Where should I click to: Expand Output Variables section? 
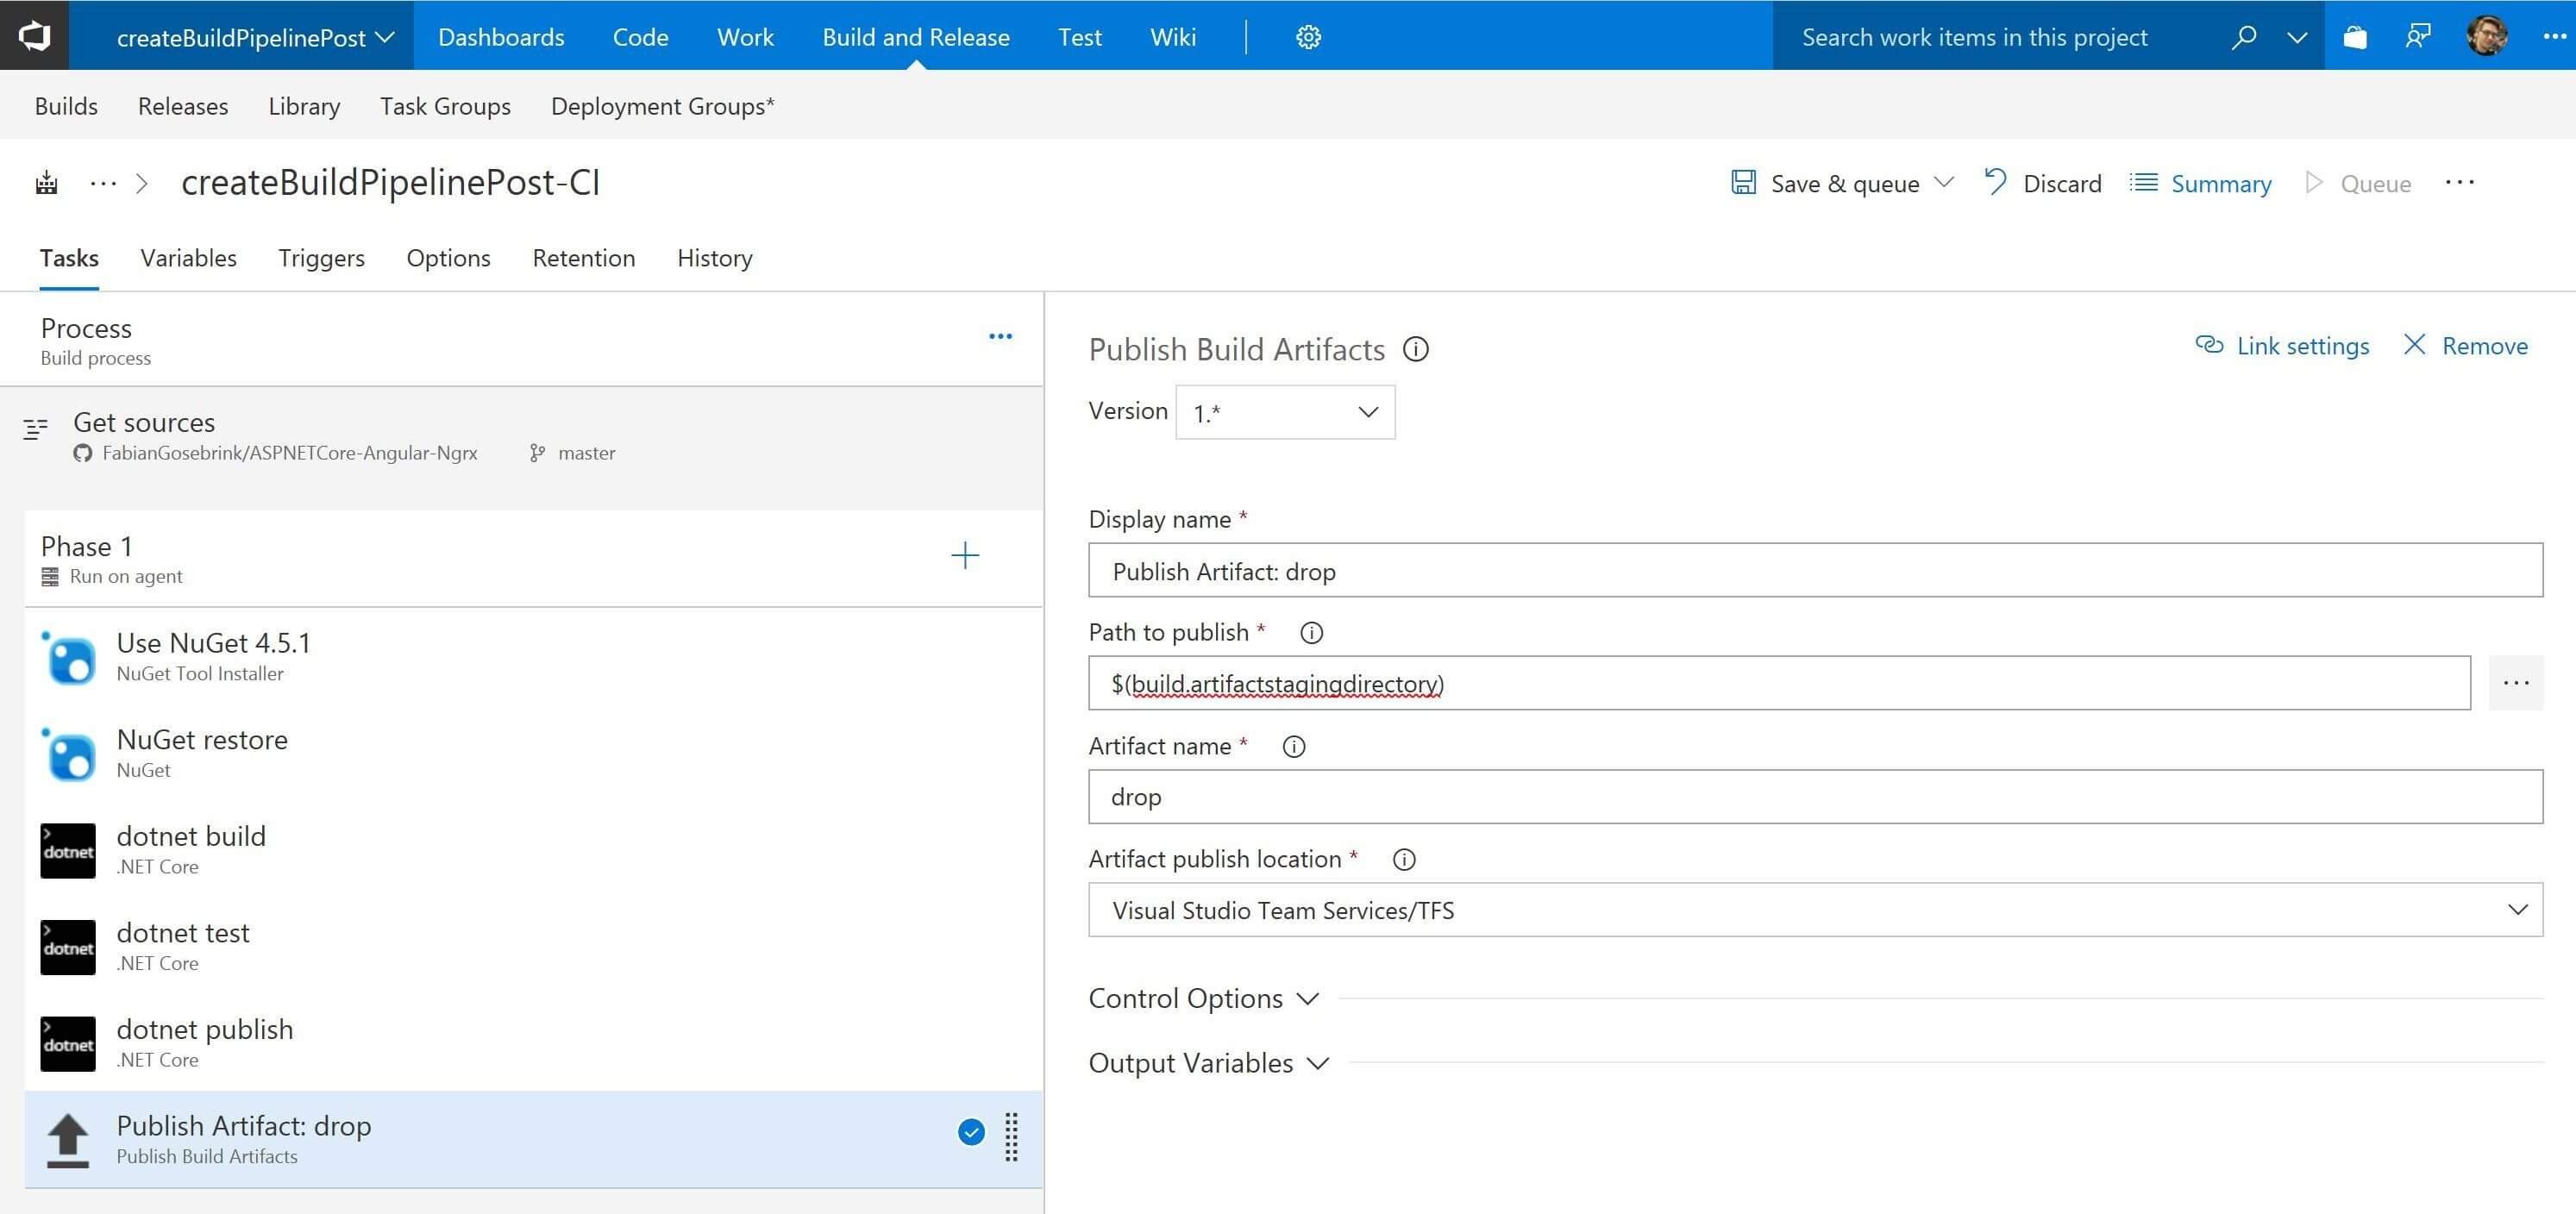coord(1208,1062)
